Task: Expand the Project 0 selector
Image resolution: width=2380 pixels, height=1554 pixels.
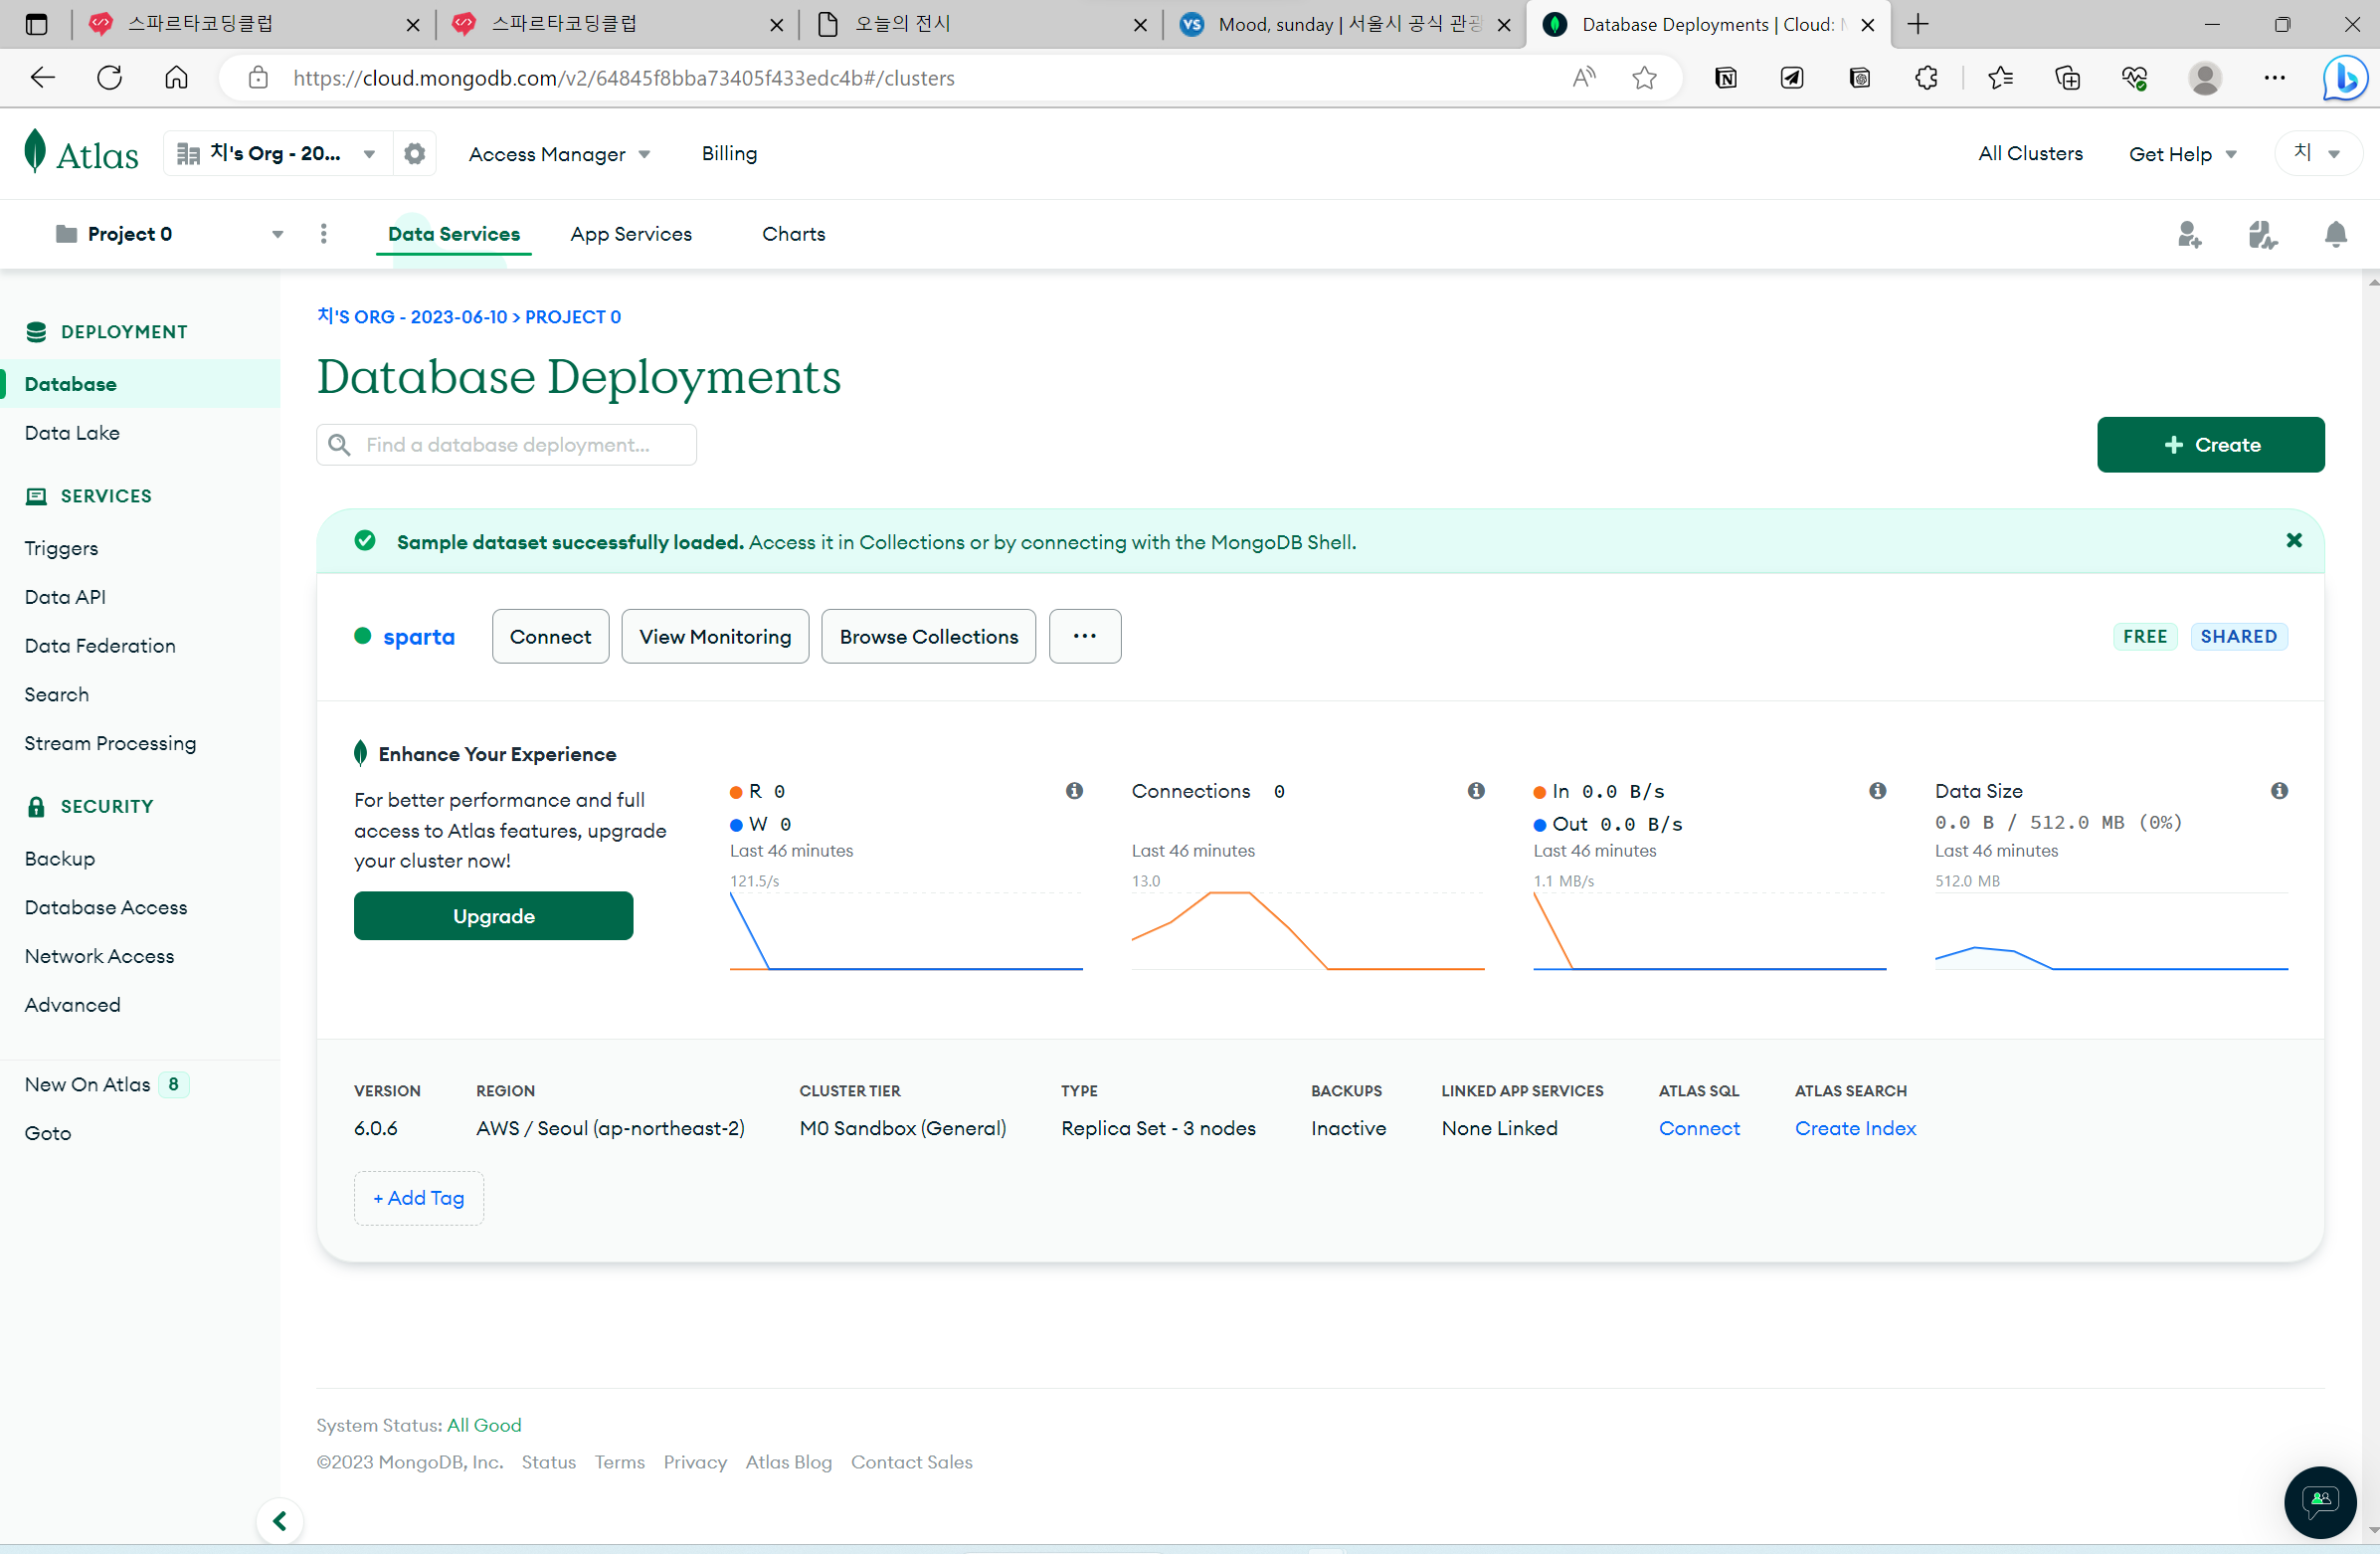Action: (x=168, y=234)
